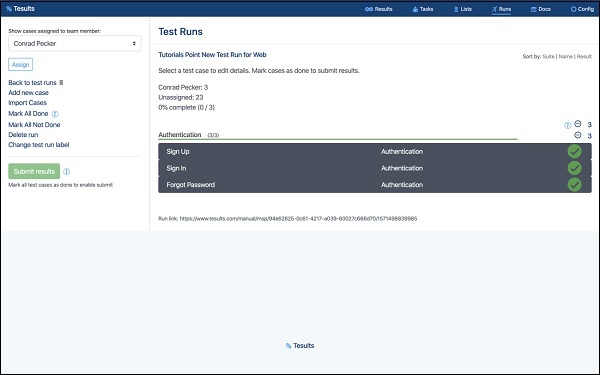Click the Submit results button
This screenshot has width=600, height=375.
pyautogui.click(x=34, y=171)
